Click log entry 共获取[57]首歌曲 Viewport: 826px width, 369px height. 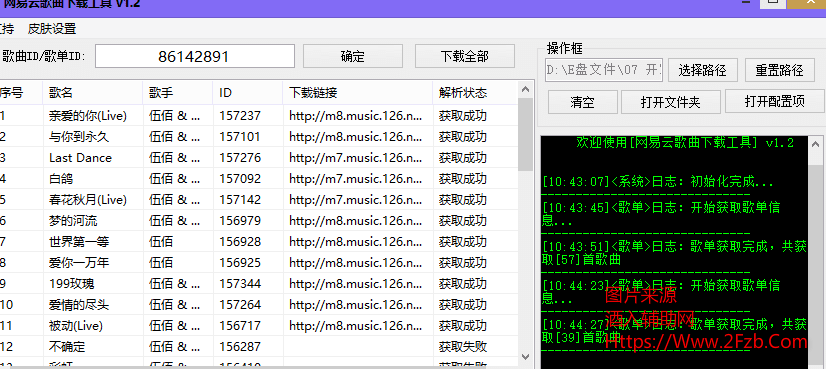tap(674, 253)
